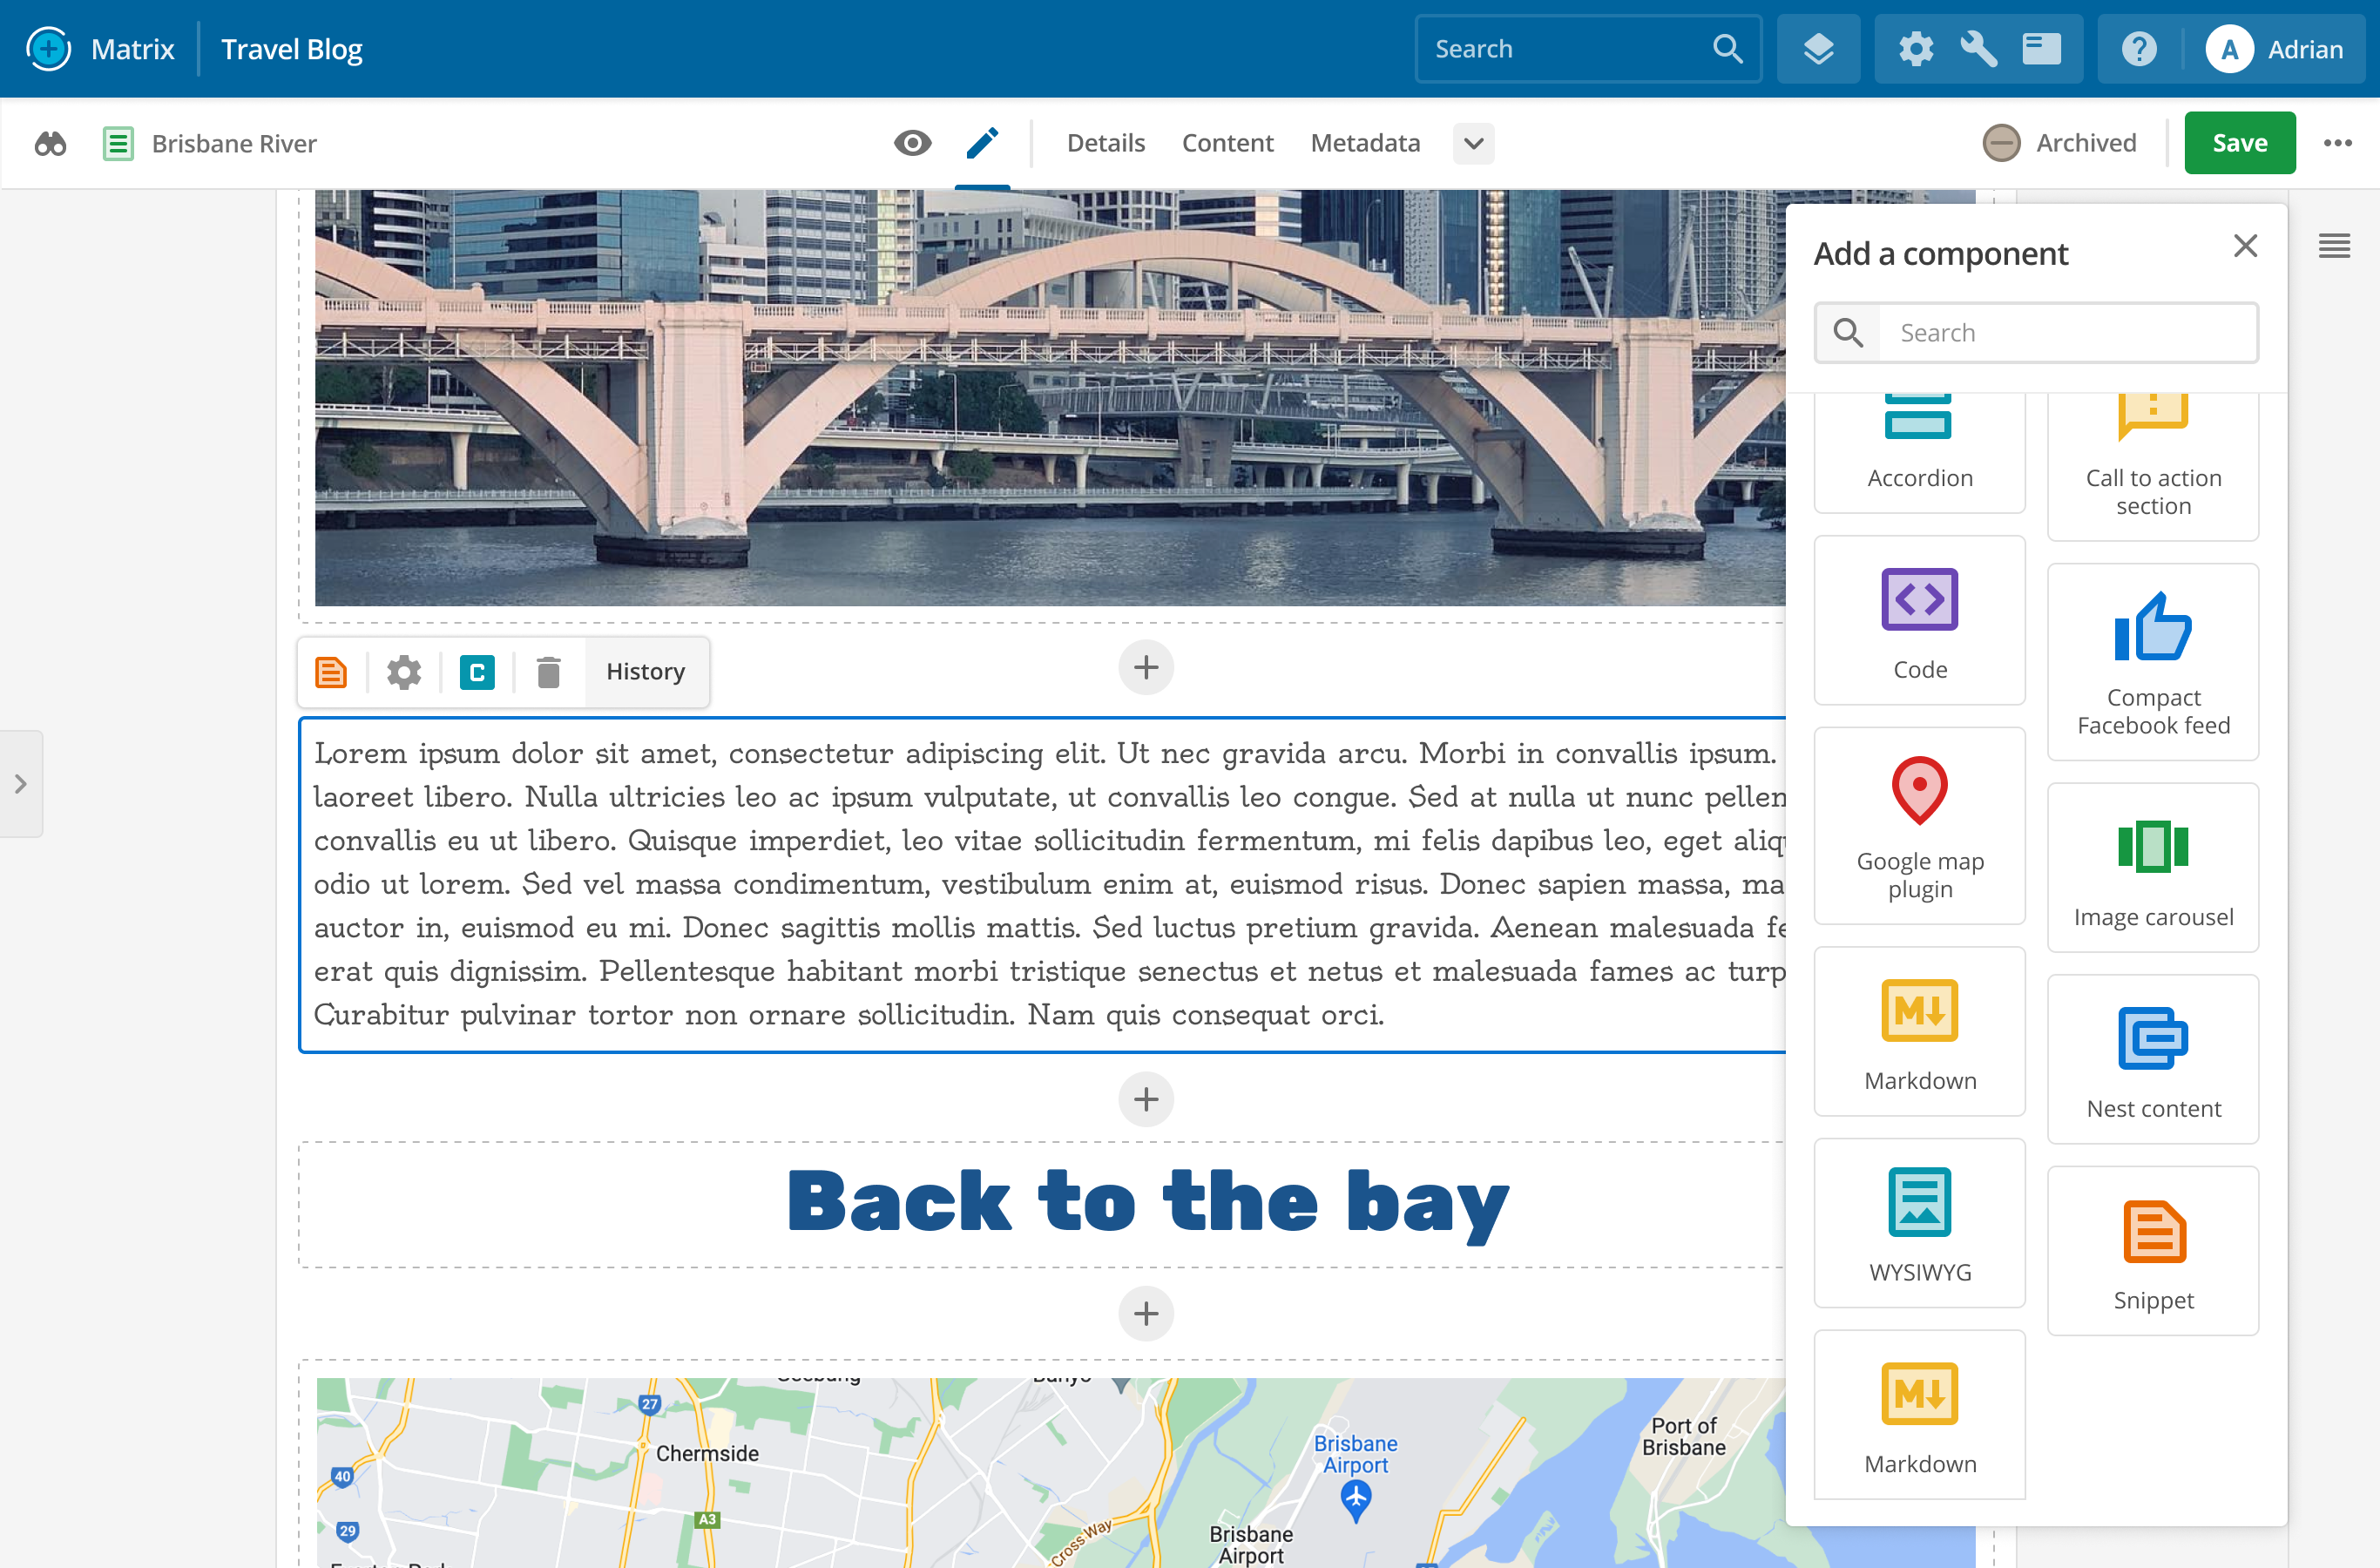Expand more screens chevron dropdown

coord(1473,143)
